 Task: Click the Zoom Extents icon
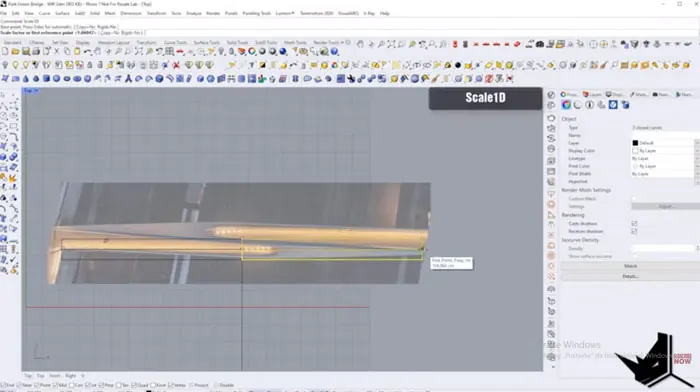click(139, 52)
